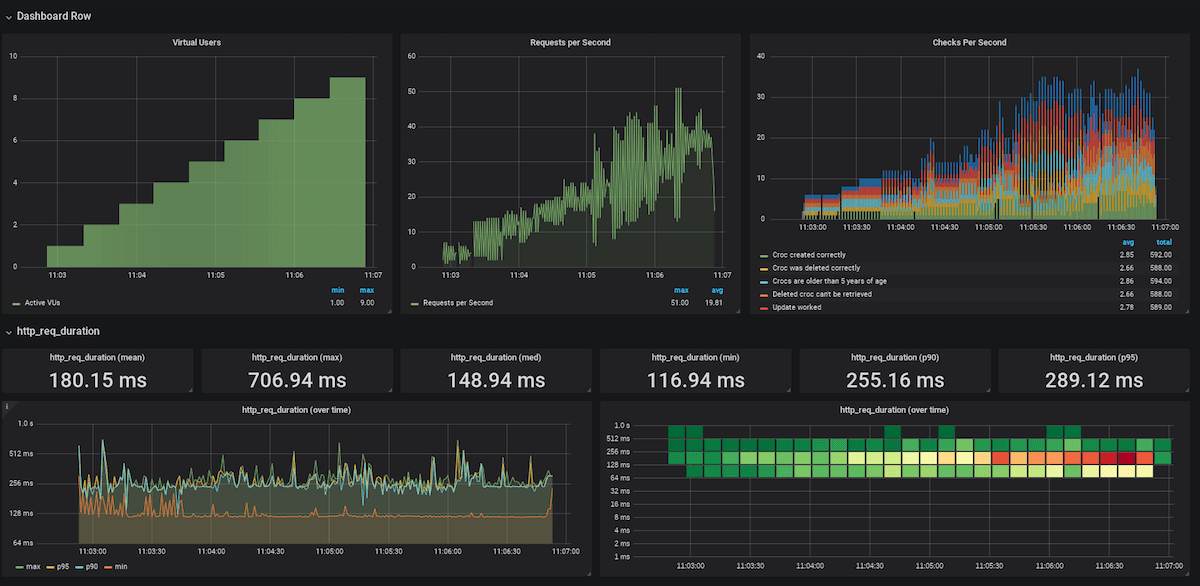
Task: Open the line graph over time panel title
Action: [296, 410]
